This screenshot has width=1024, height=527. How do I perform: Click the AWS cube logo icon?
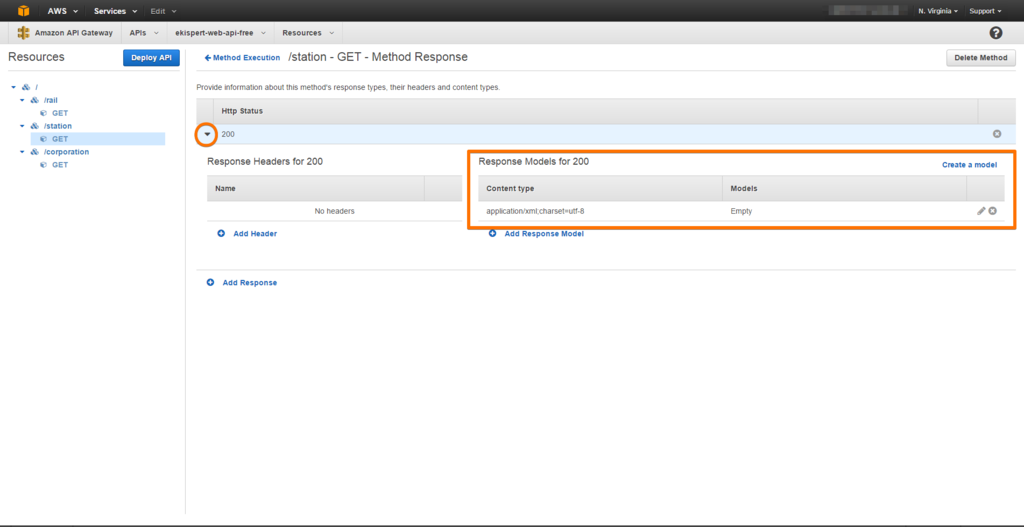24,10
